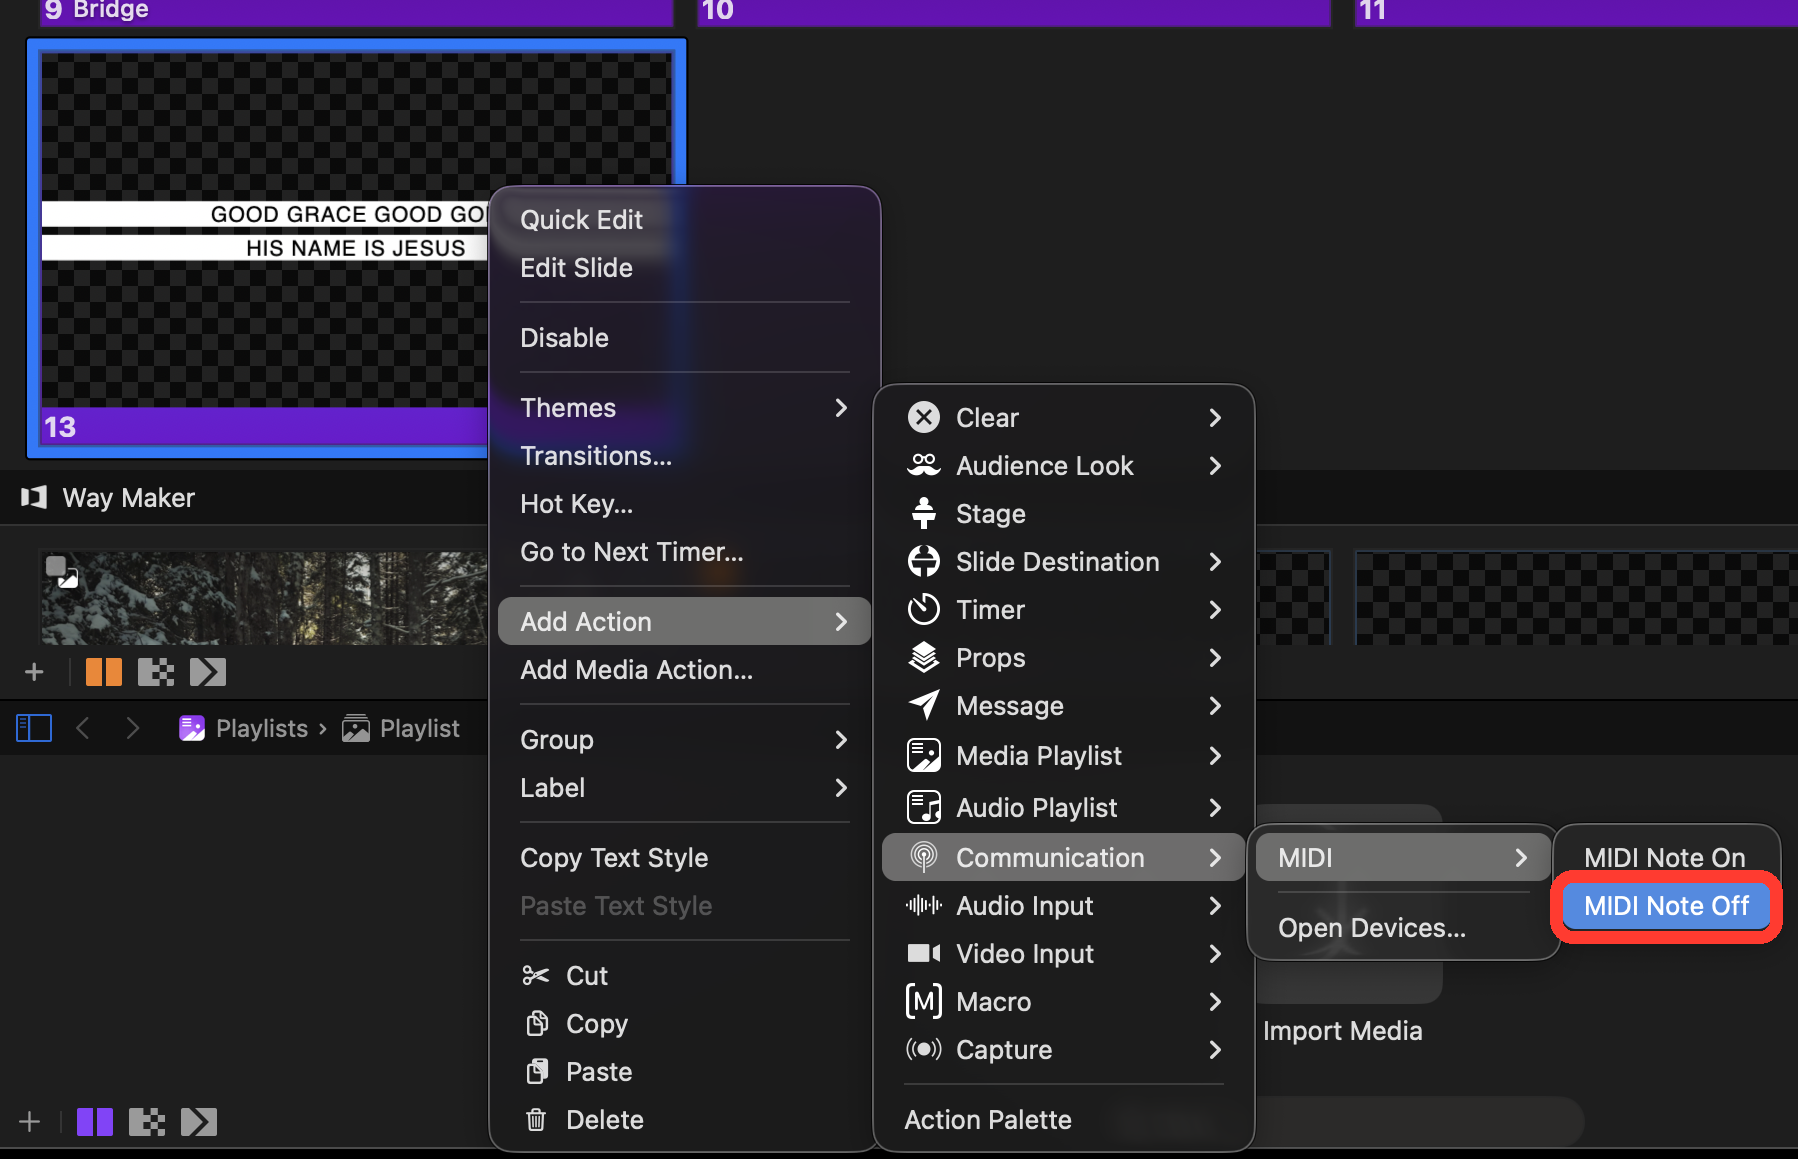Expand the Themes submenu arrow
The width and height of the screenshot is (1798, 1159).
841,408
